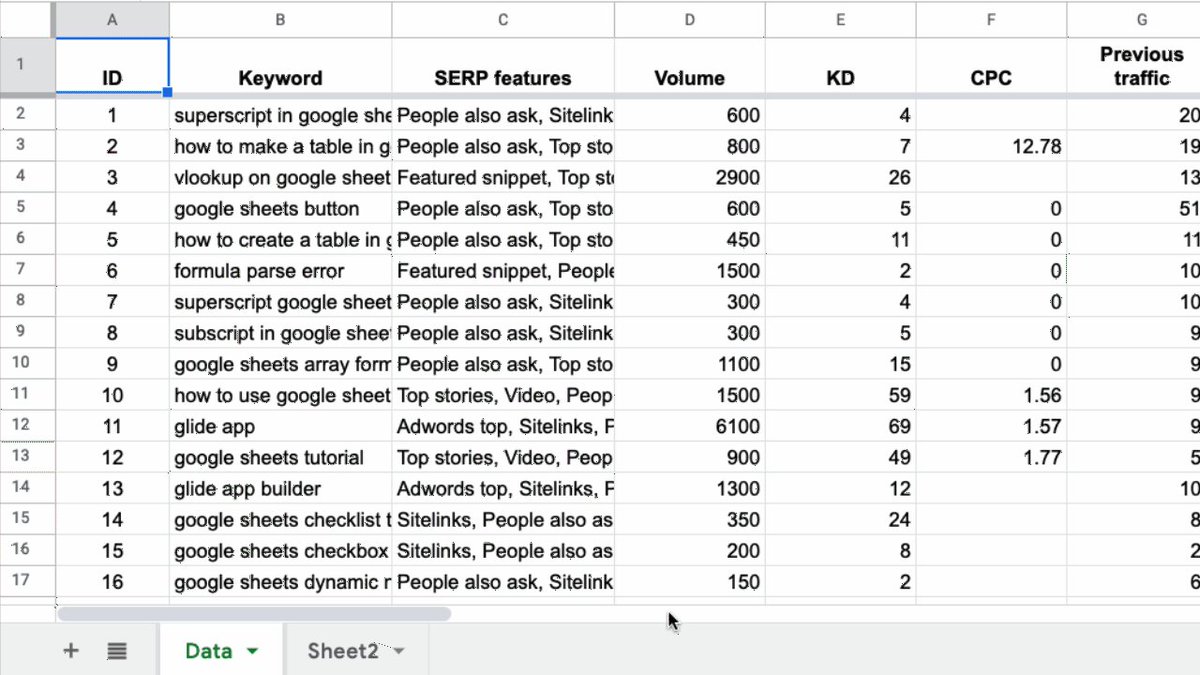
Task: Select the ID cell 10
Action: [x=112, y=396]
